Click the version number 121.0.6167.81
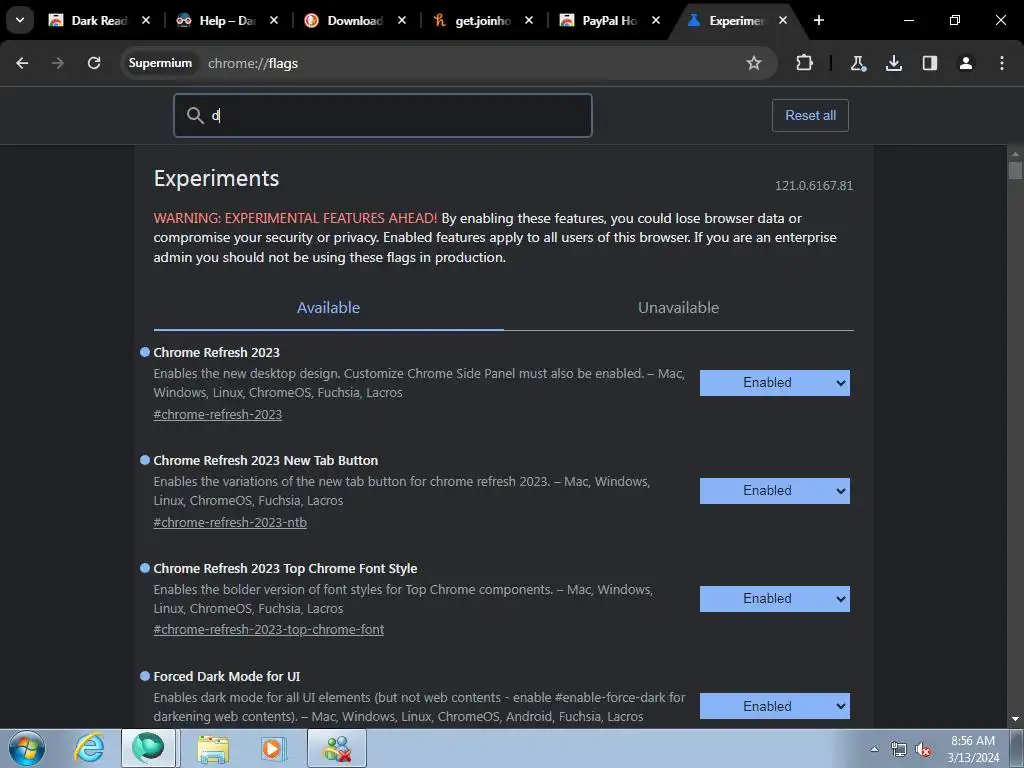The width and height of the screenshot is (1024, 768). pos(814,185)
